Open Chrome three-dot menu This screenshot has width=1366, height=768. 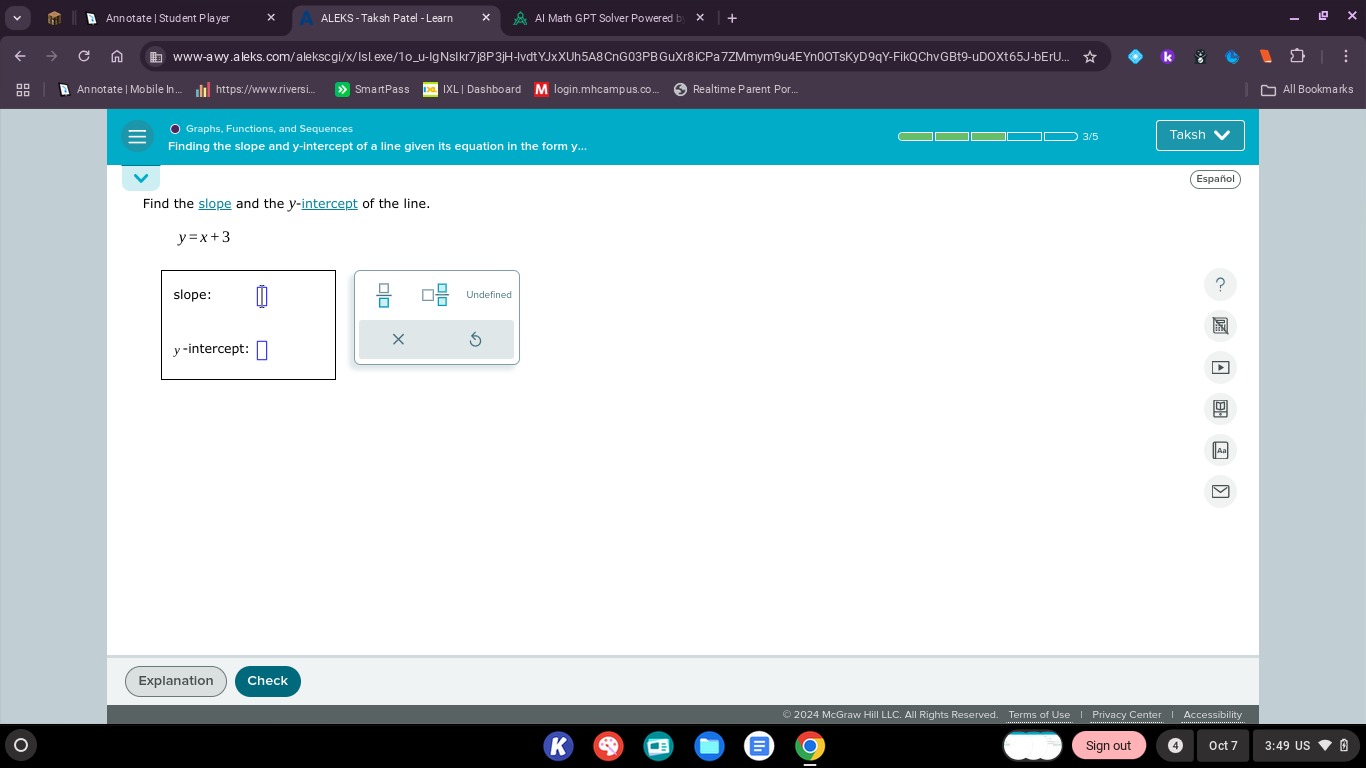point(1346,57)
